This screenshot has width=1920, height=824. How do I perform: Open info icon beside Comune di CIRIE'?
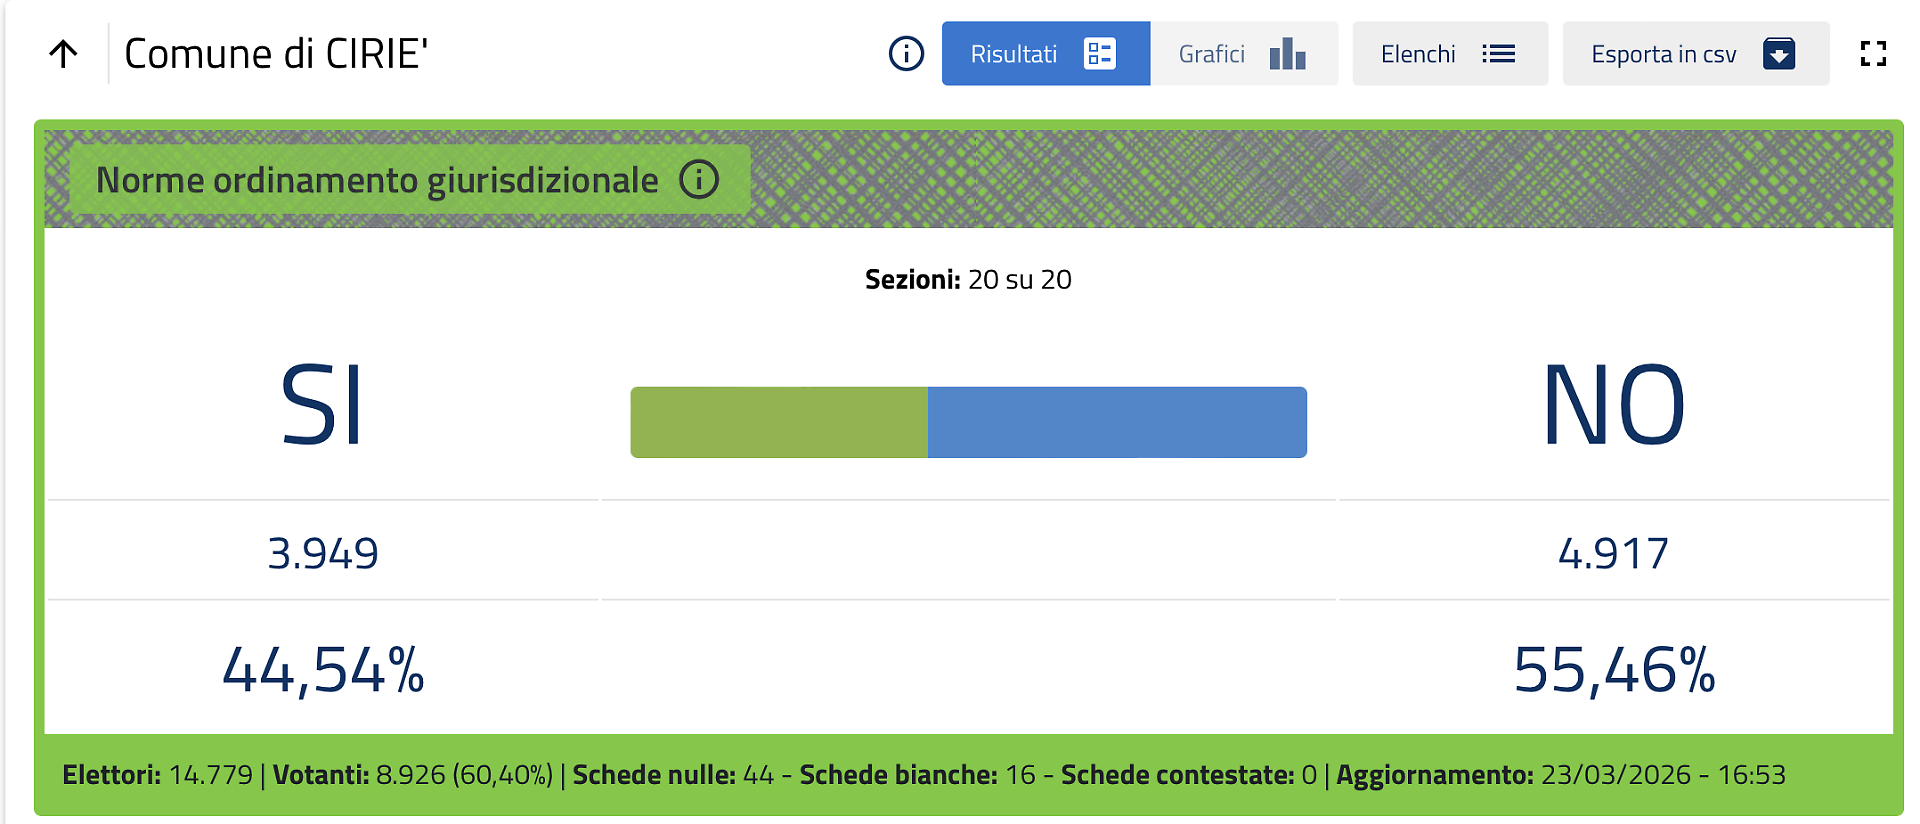[x=906, y=54]
